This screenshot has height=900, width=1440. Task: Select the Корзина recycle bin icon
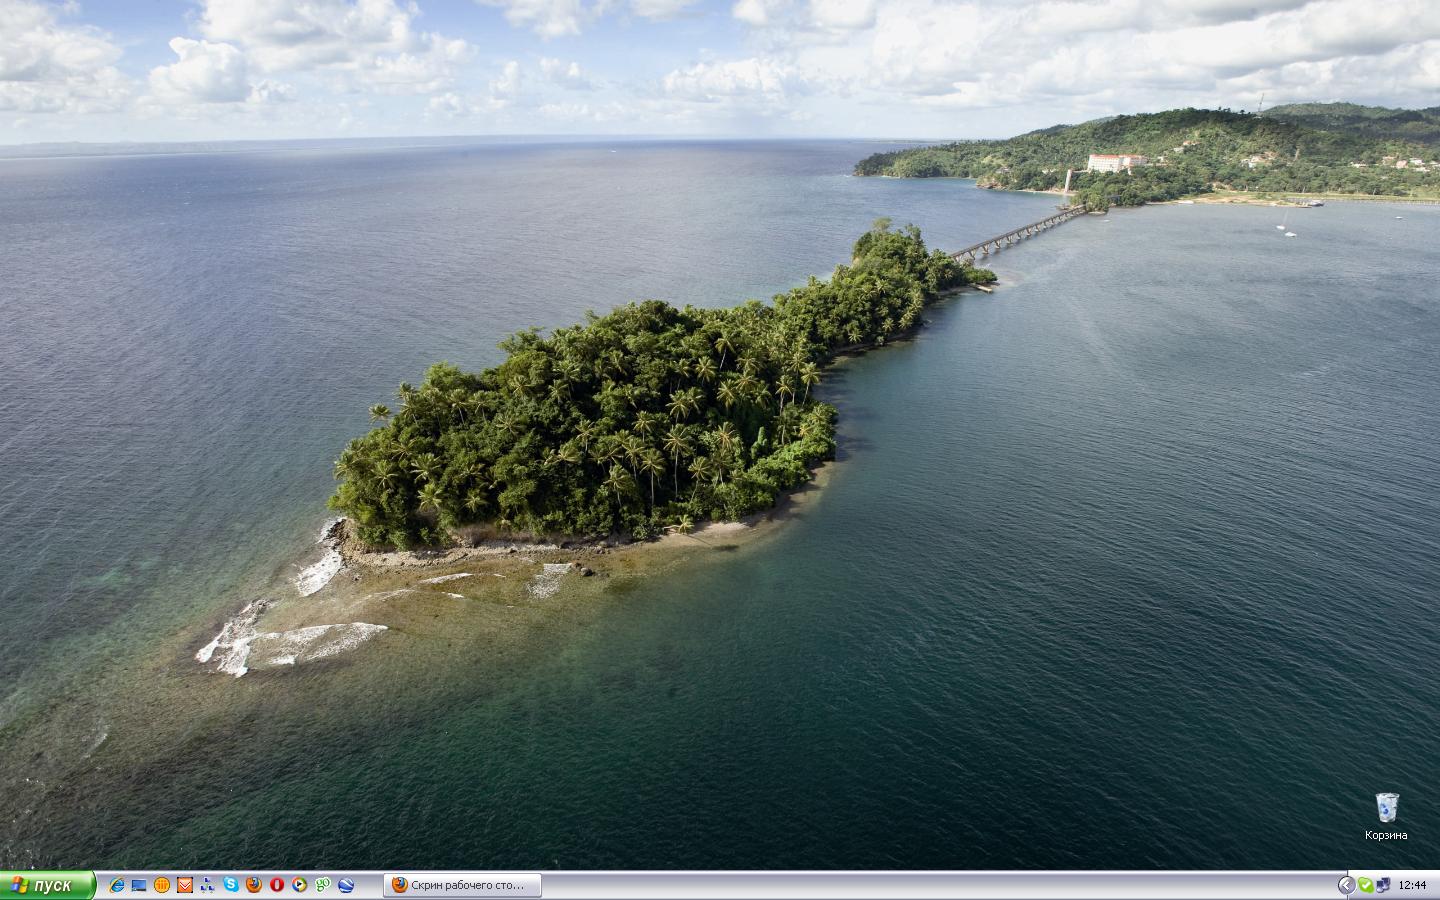pyautogui.click(x=1386, y=807)
